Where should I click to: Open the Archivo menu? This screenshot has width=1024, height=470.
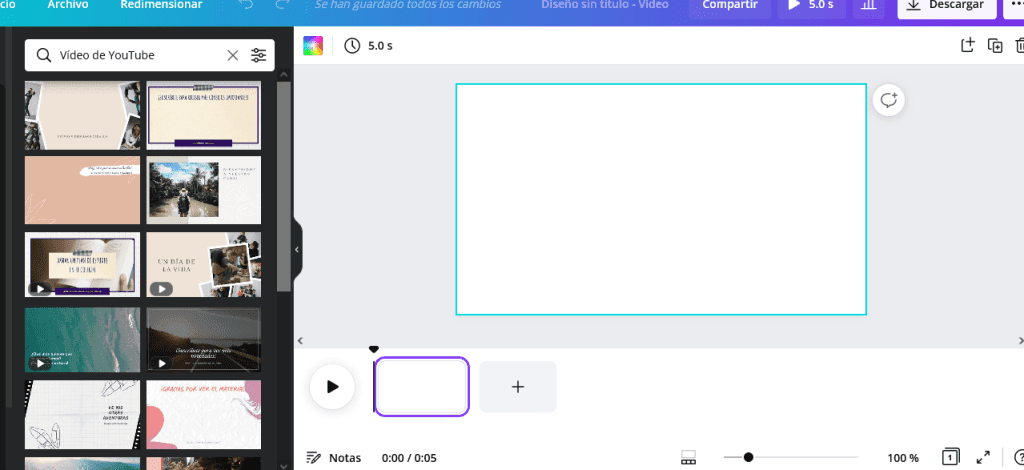[68, 5]
